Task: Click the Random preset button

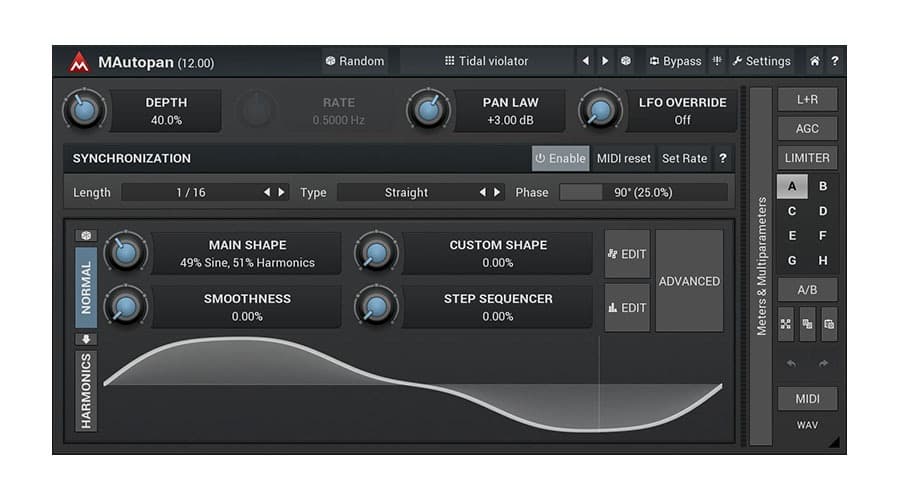Action: pos(355,61)
